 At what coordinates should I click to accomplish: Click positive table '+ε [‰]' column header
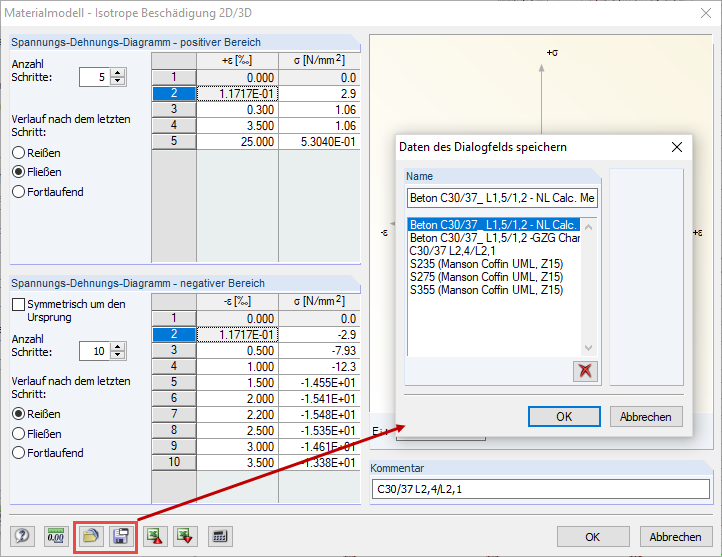238,61
